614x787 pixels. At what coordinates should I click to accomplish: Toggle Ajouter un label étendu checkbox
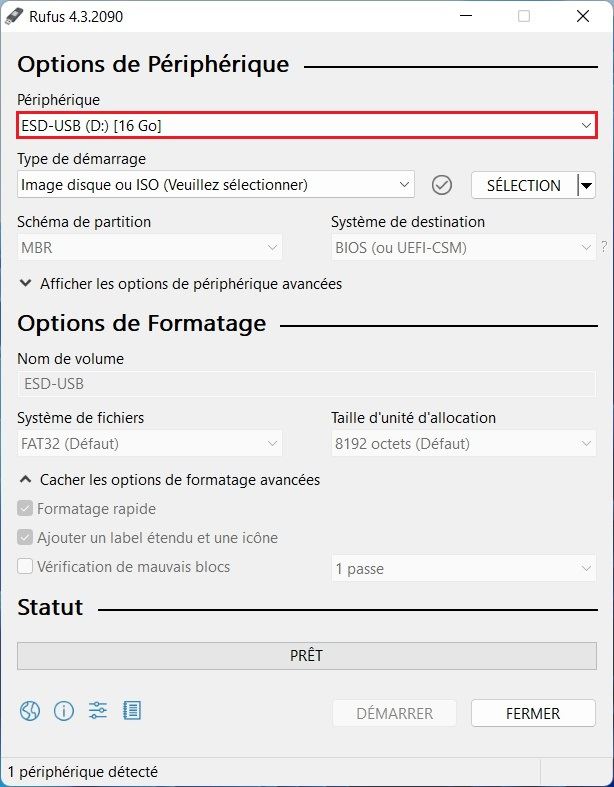tap(26, 538)
